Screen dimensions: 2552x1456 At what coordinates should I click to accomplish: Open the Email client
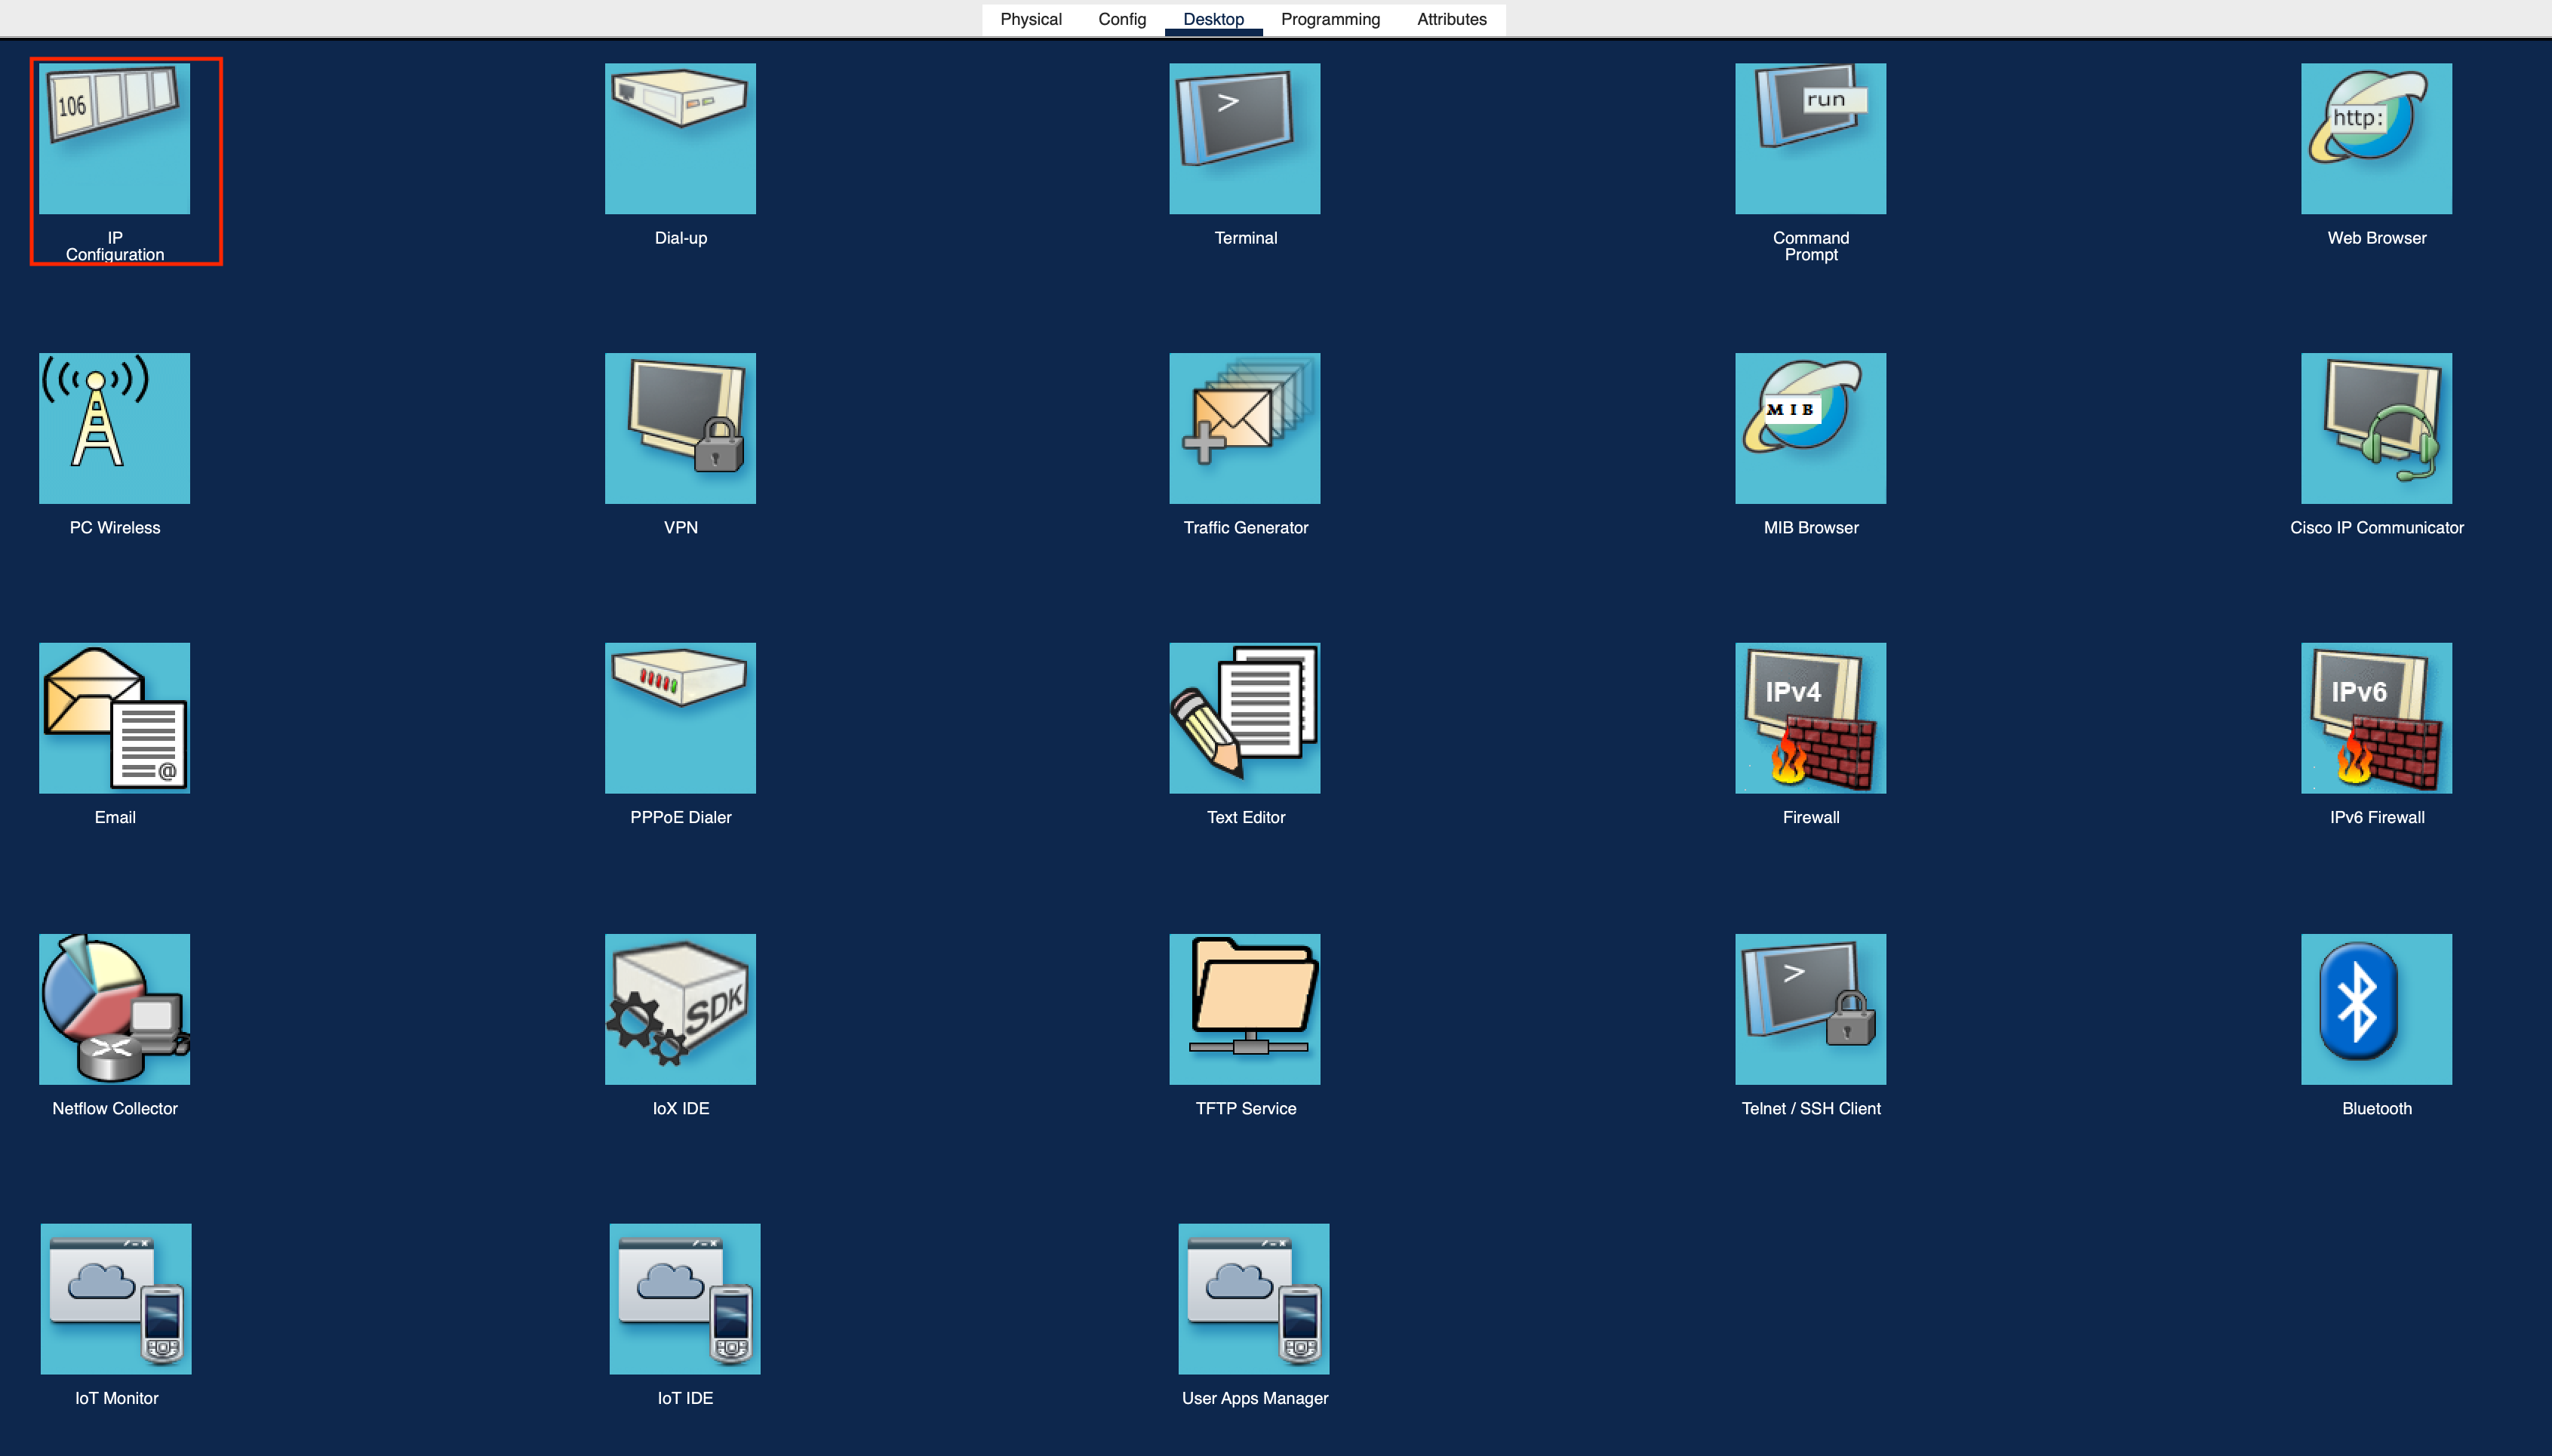[x=114, y=718]
